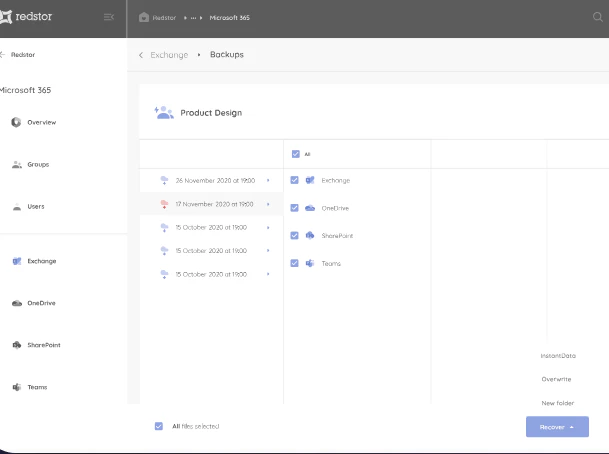609x454 pixels.
Task: Click Exchange breadcrumb link
Action: tap(169, 55)
